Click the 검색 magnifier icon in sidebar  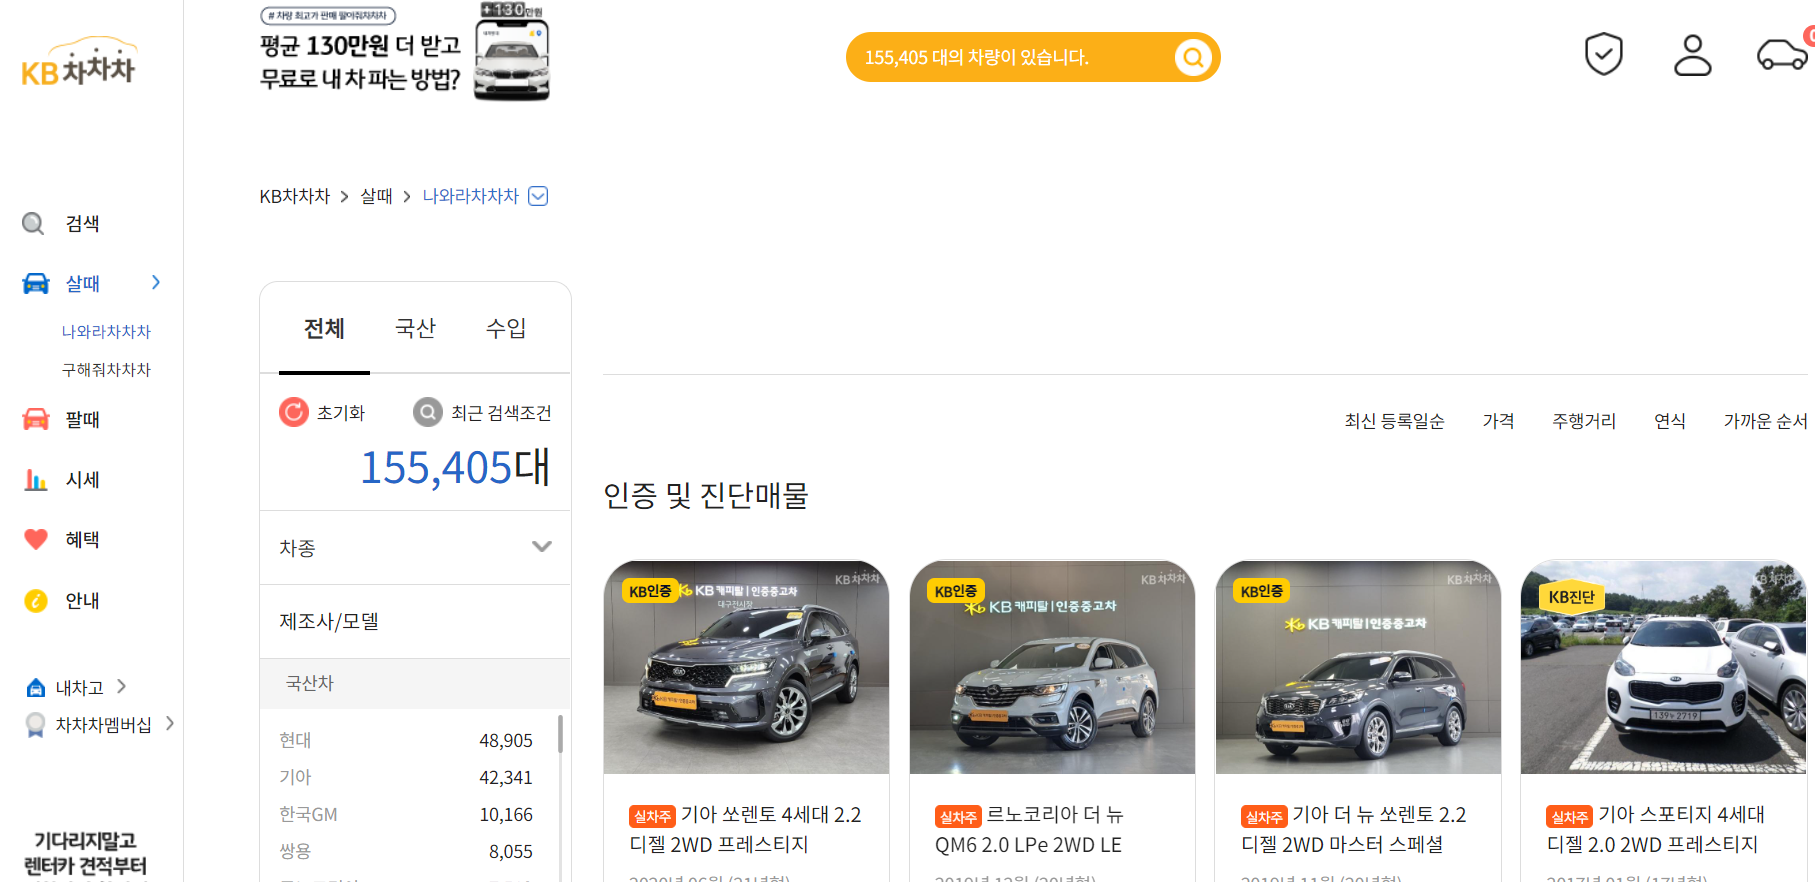(34, 223)
